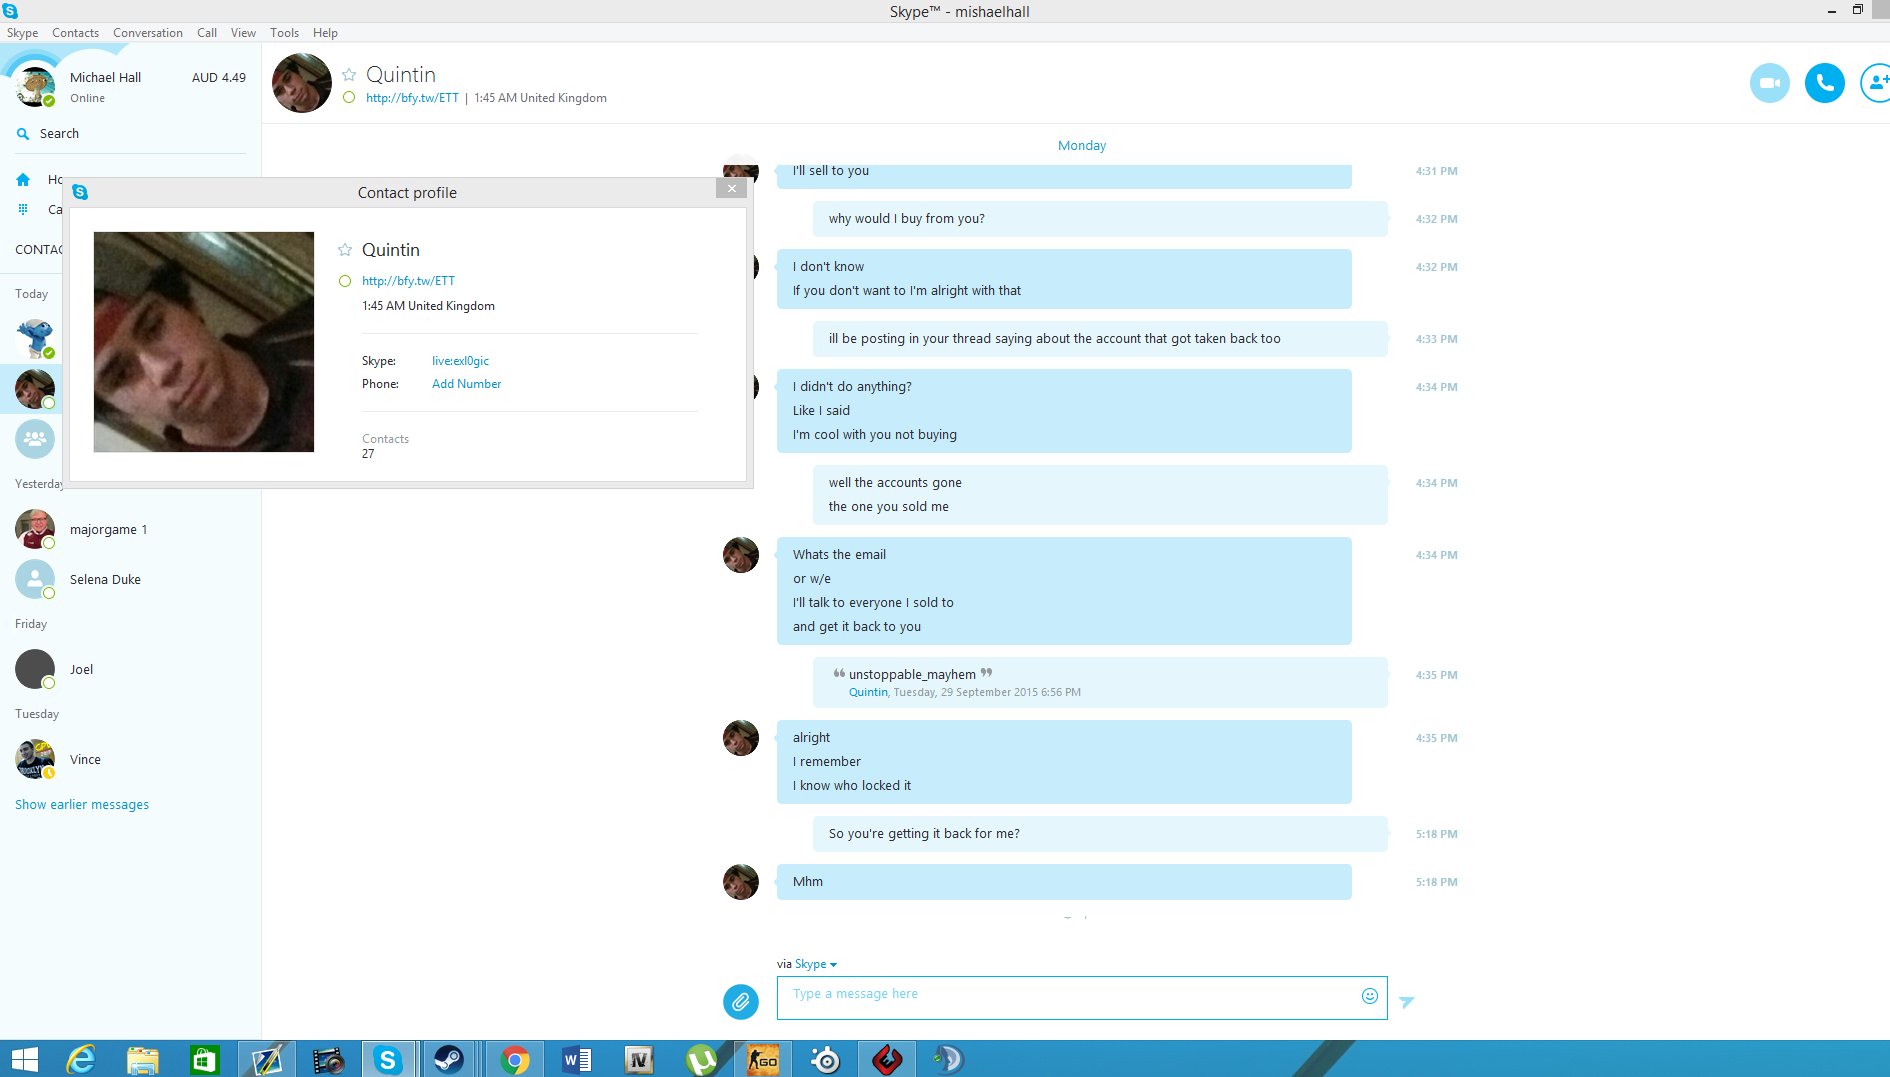Toggle favorite star in Contact profile dialog
Viewport: 1890px width, 1077px height.
click(345, 250)
